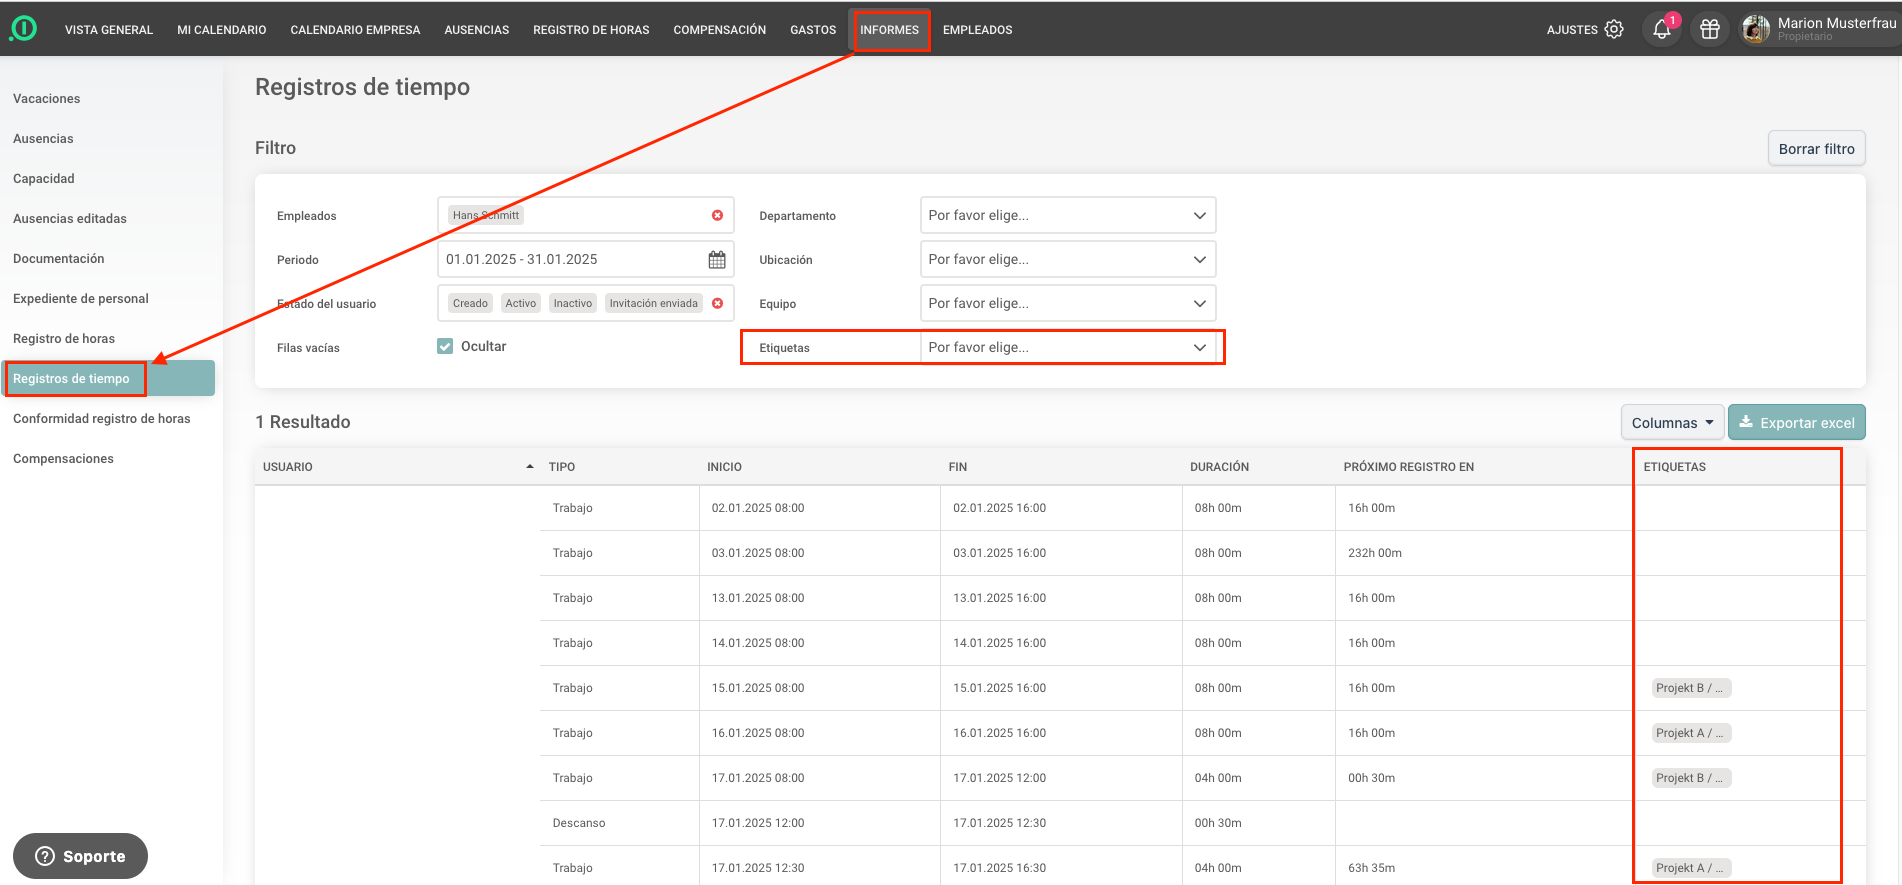Open the Columnas dropdown menu
1902x885 pixels.
click(1672, 423)
